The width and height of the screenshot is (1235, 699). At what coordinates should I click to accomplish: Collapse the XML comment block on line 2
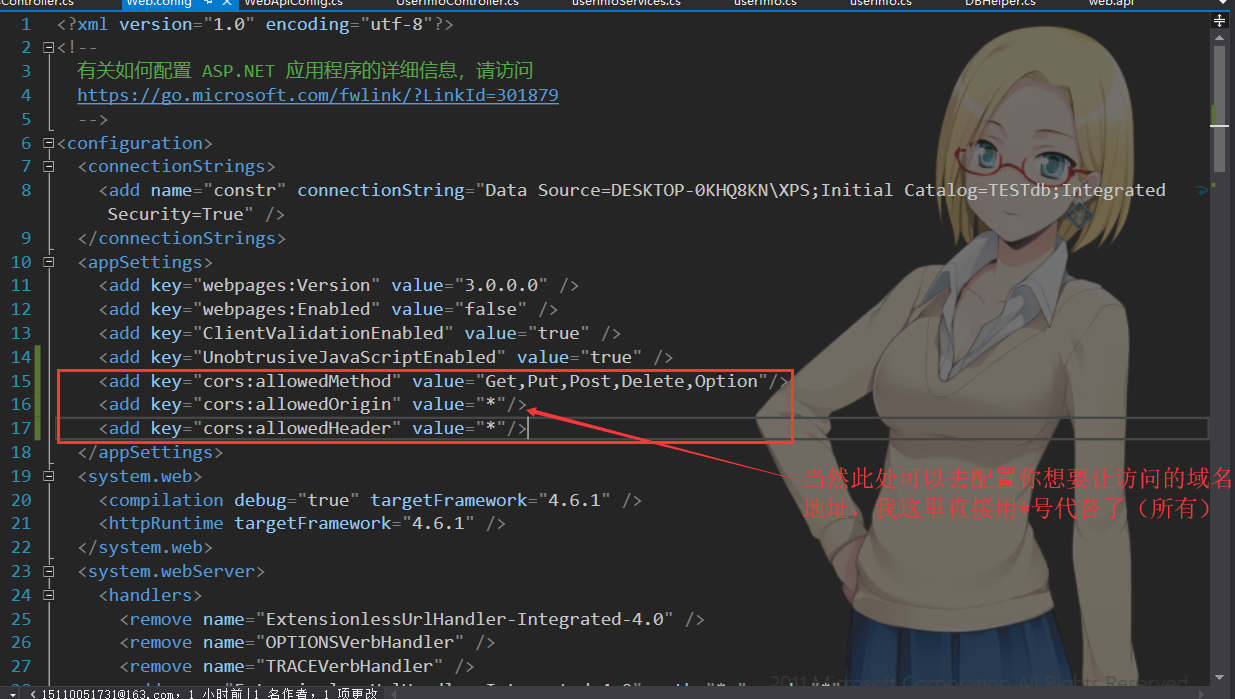click(x=49, y=47)
